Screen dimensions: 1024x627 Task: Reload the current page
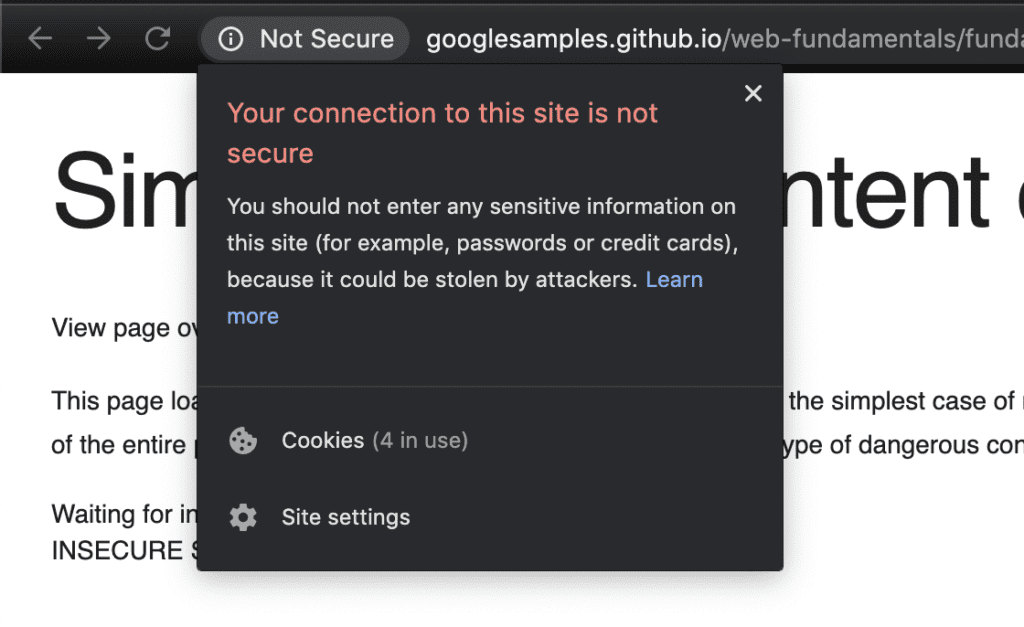tap(157, 39)
